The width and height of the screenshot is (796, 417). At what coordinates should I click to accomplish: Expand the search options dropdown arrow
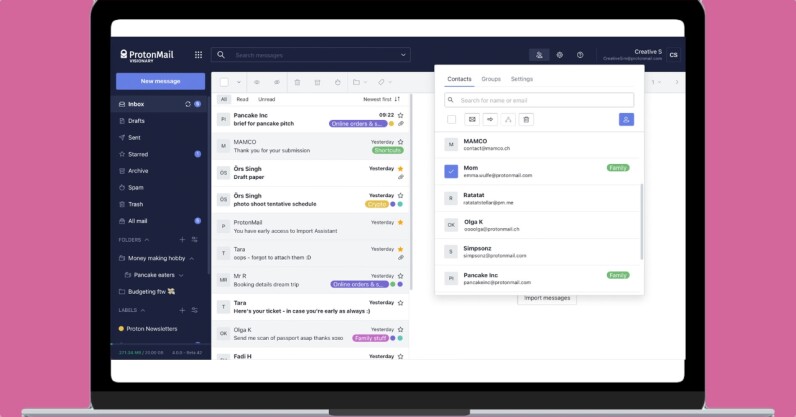[x=403, y=55]
